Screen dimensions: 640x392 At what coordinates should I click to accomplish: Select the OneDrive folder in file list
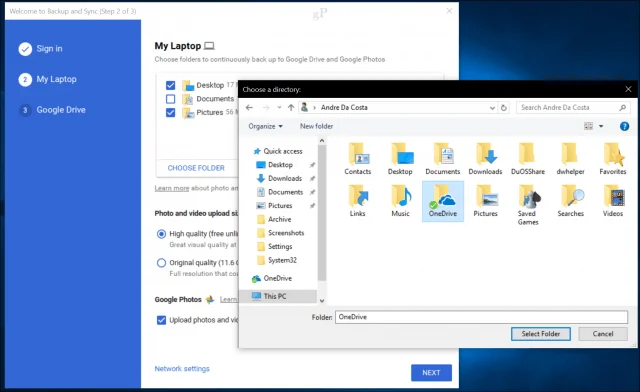(x=443, y=201)
